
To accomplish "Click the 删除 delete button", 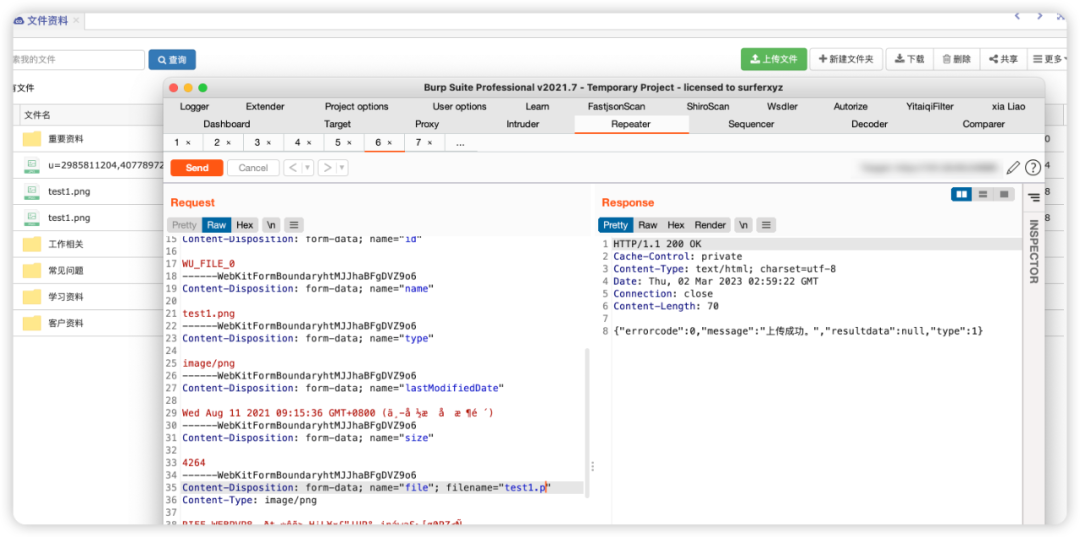I will [x=956, y=59].
